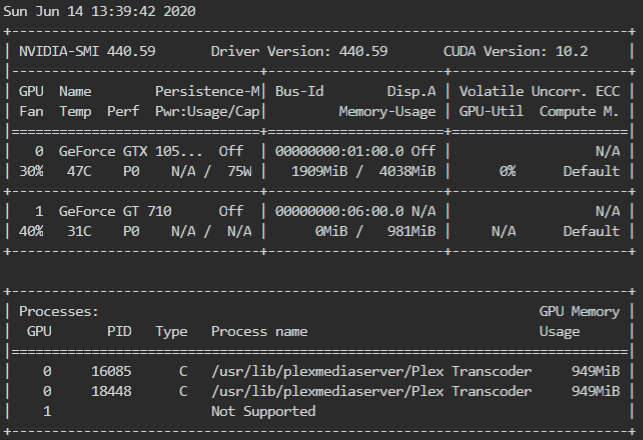The width and height of the screenshot is (643, 440).
Task: Click the Persistence-M column header
Action: pos(207,91)
